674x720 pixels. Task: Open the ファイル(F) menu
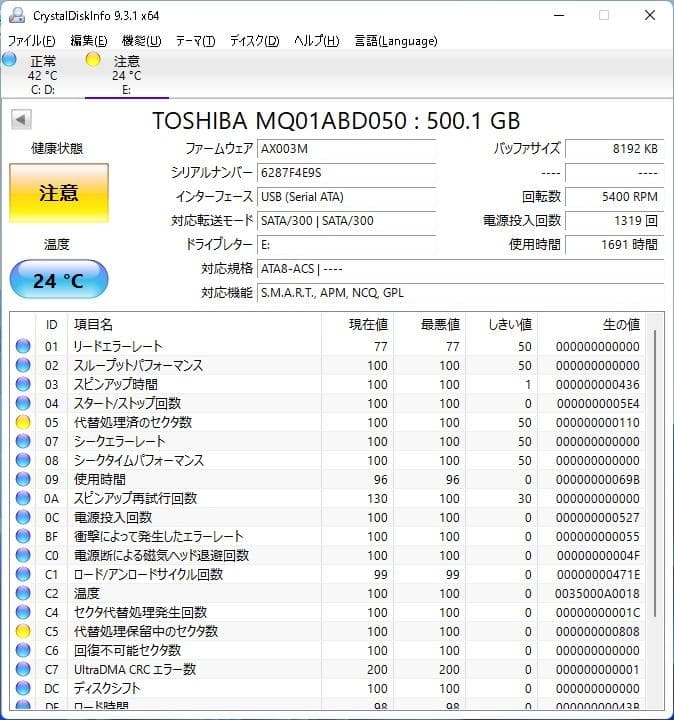32,41
